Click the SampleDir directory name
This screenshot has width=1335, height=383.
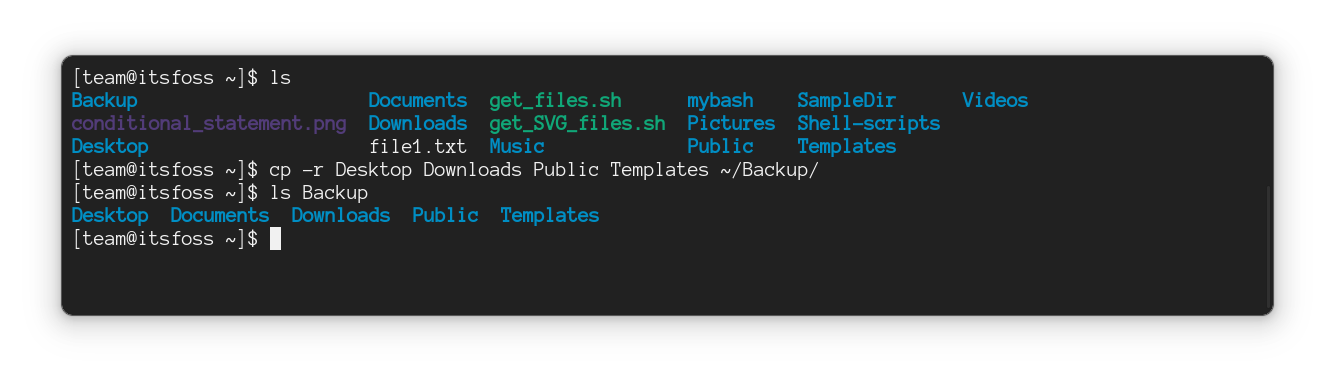[x=846, y=101]
